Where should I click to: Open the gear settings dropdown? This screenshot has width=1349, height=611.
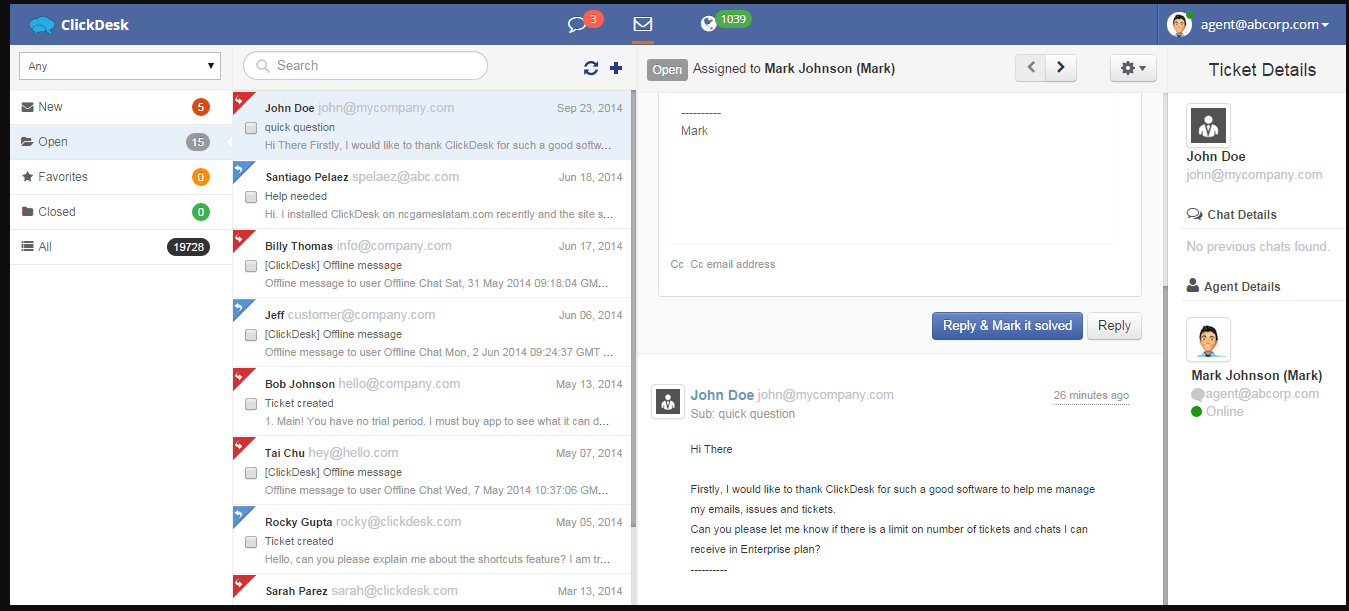tap(1133, 68)
